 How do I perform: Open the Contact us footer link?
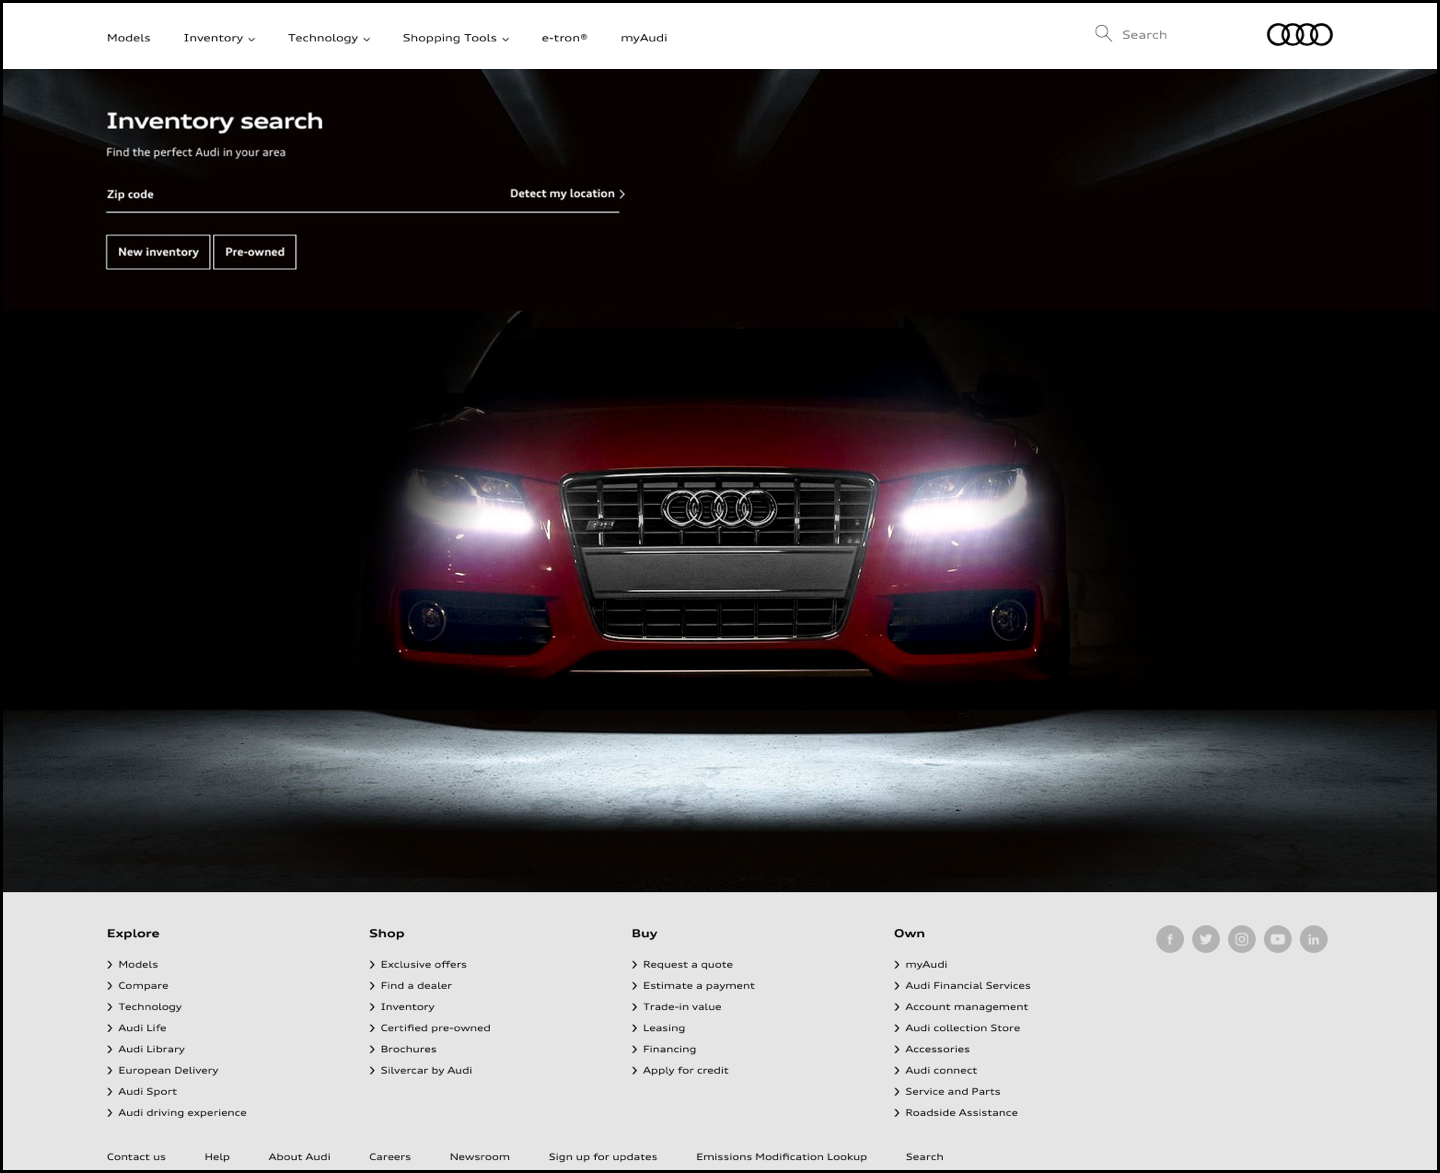coord(136,1157)
